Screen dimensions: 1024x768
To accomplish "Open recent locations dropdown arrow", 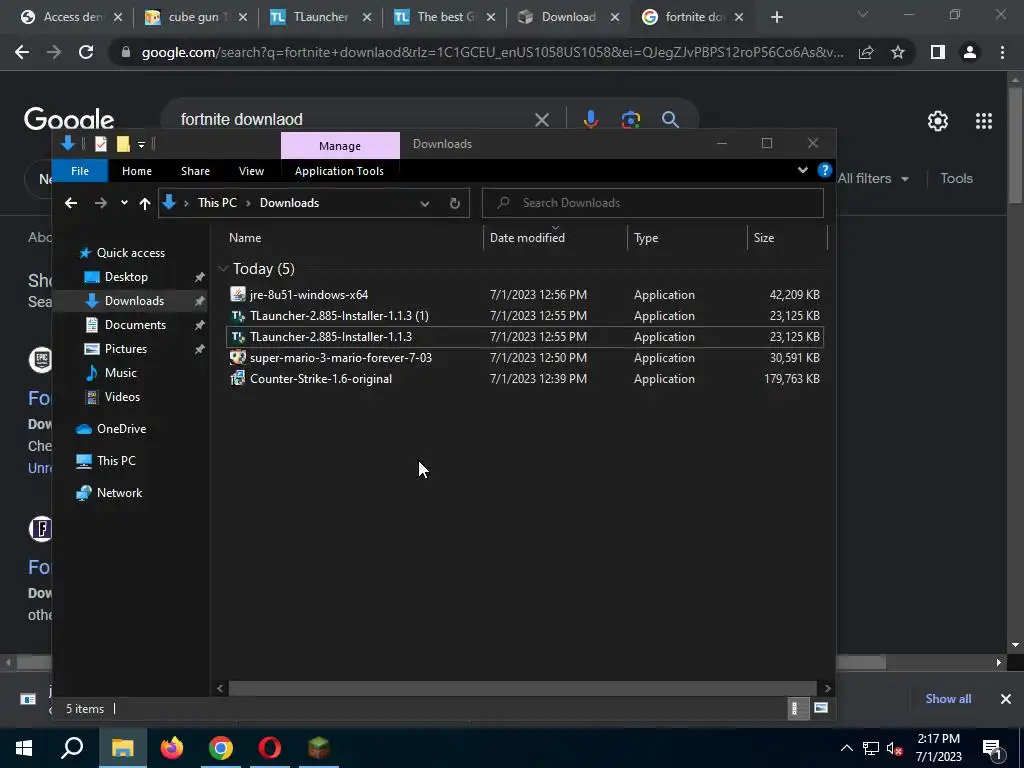I will (x=124, y=203).
